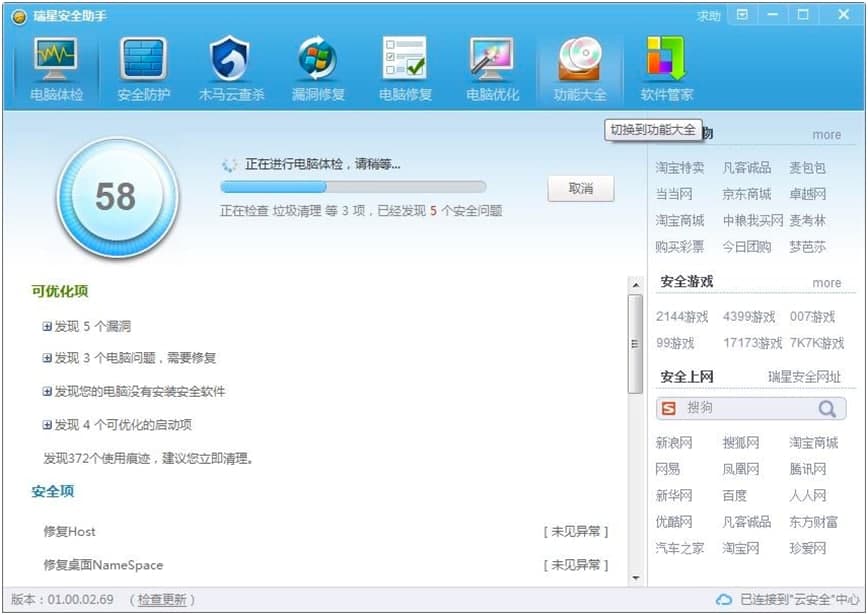This screenshot has height=615, width=868.
Task: Open 麦考林 link
Action: click(807, 221)
